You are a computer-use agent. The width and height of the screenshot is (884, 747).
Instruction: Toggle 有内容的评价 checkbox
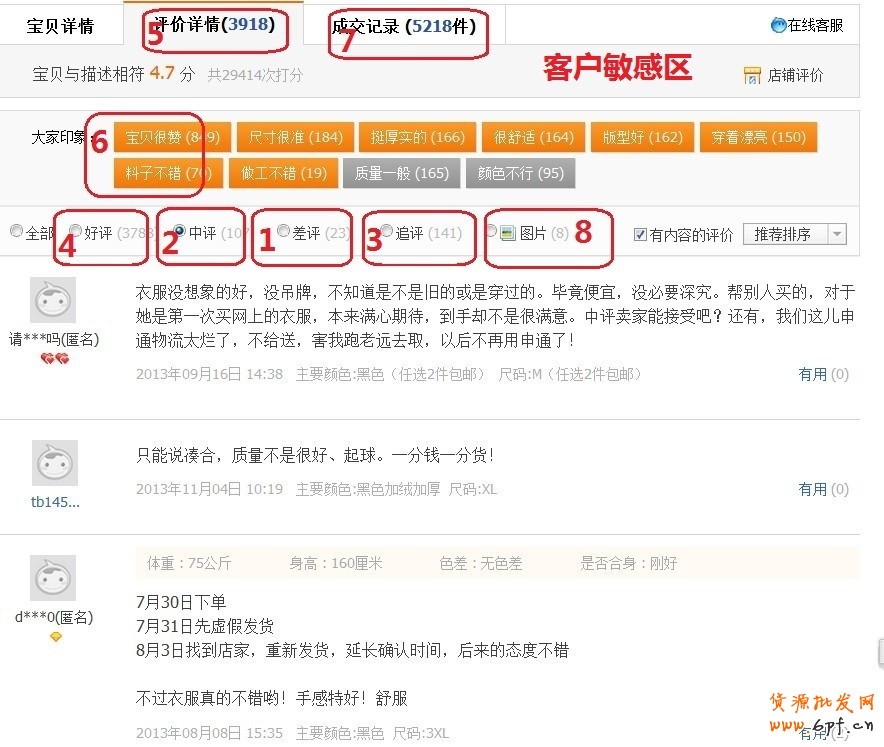640,234
